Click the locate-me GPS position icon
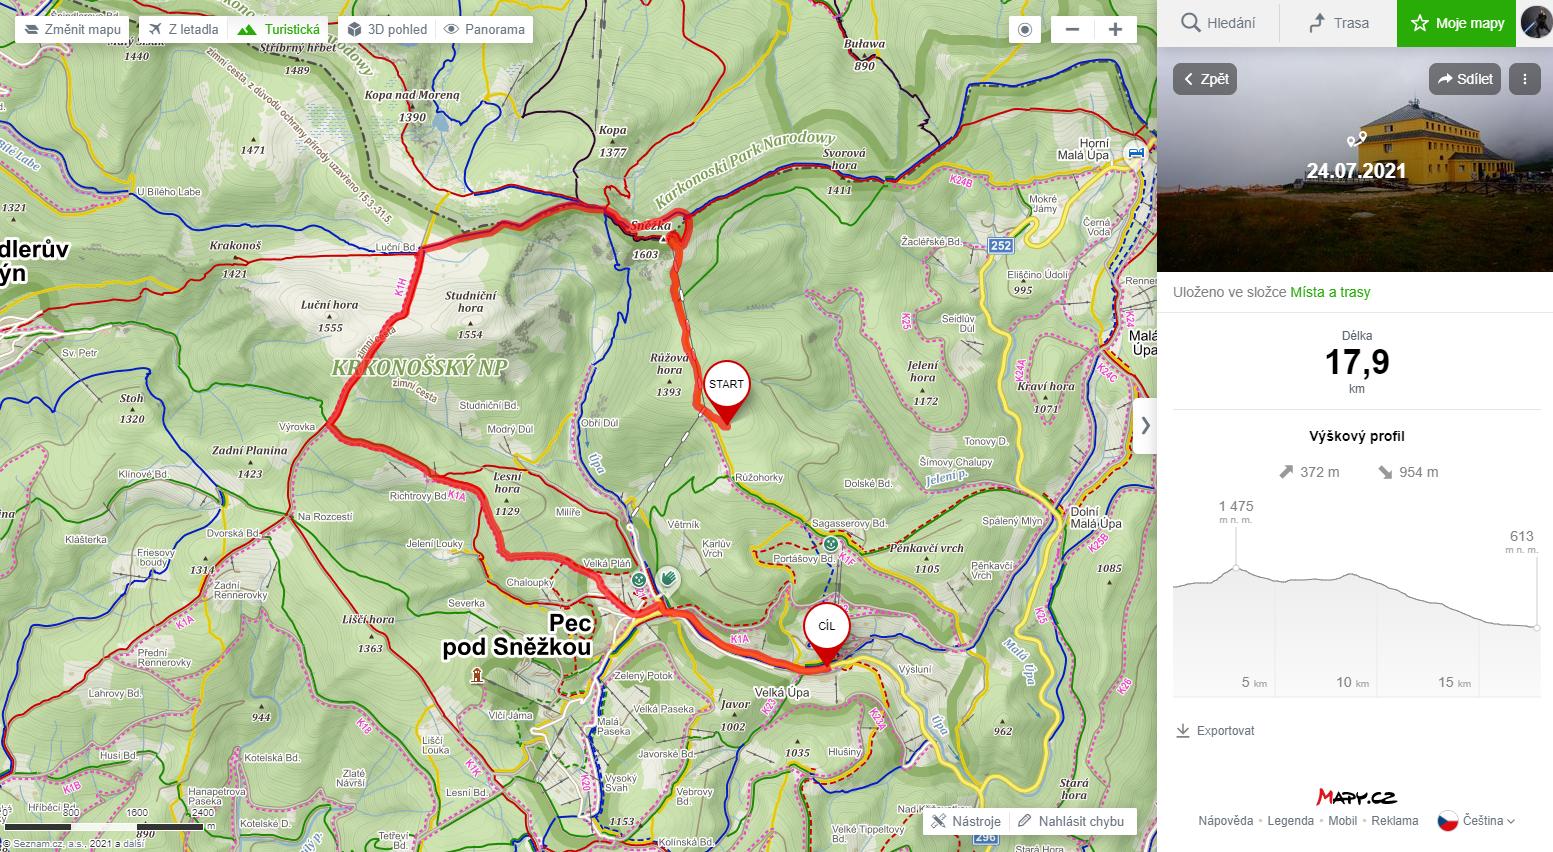This screenshot has height=852, width=1553. point(1024,29)
